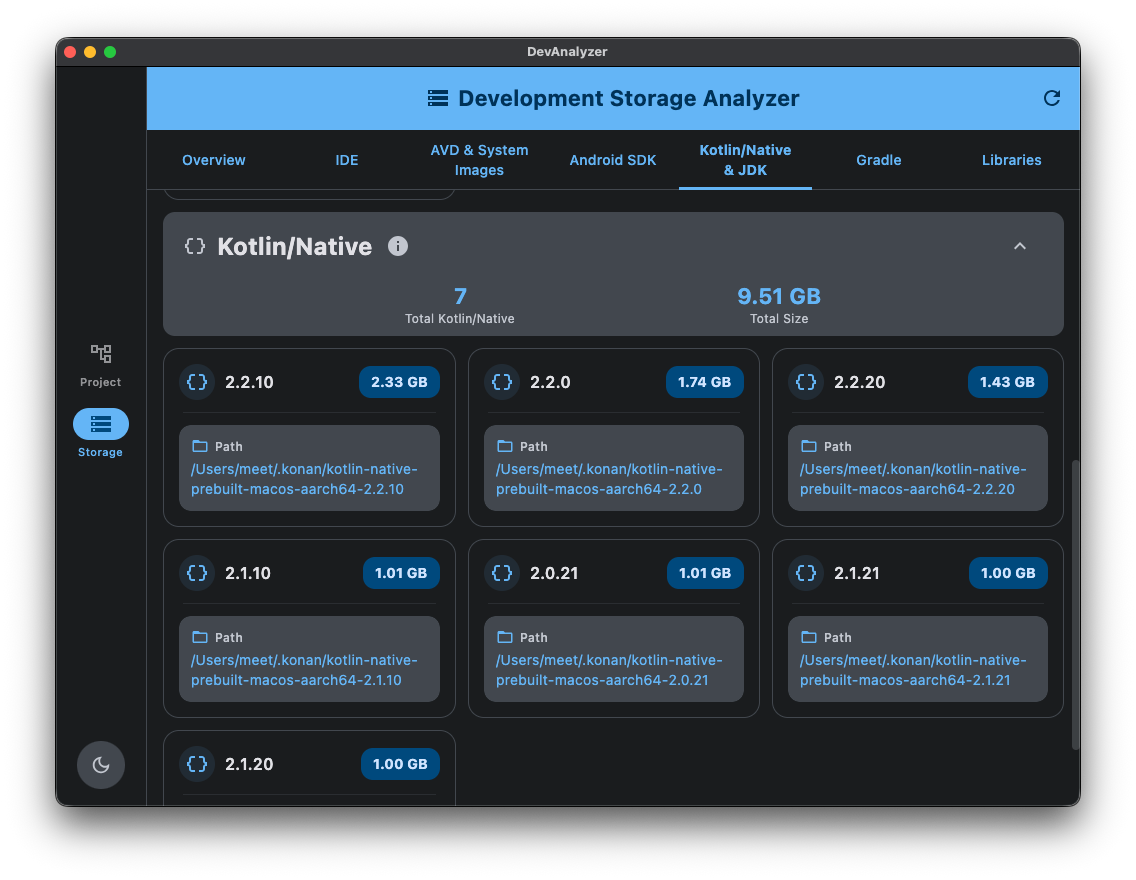The height and width of the screenshot is (880, 1136).
Task: Collapse the Kotlin/Native section with the chevron
Action: [1019, 246]
